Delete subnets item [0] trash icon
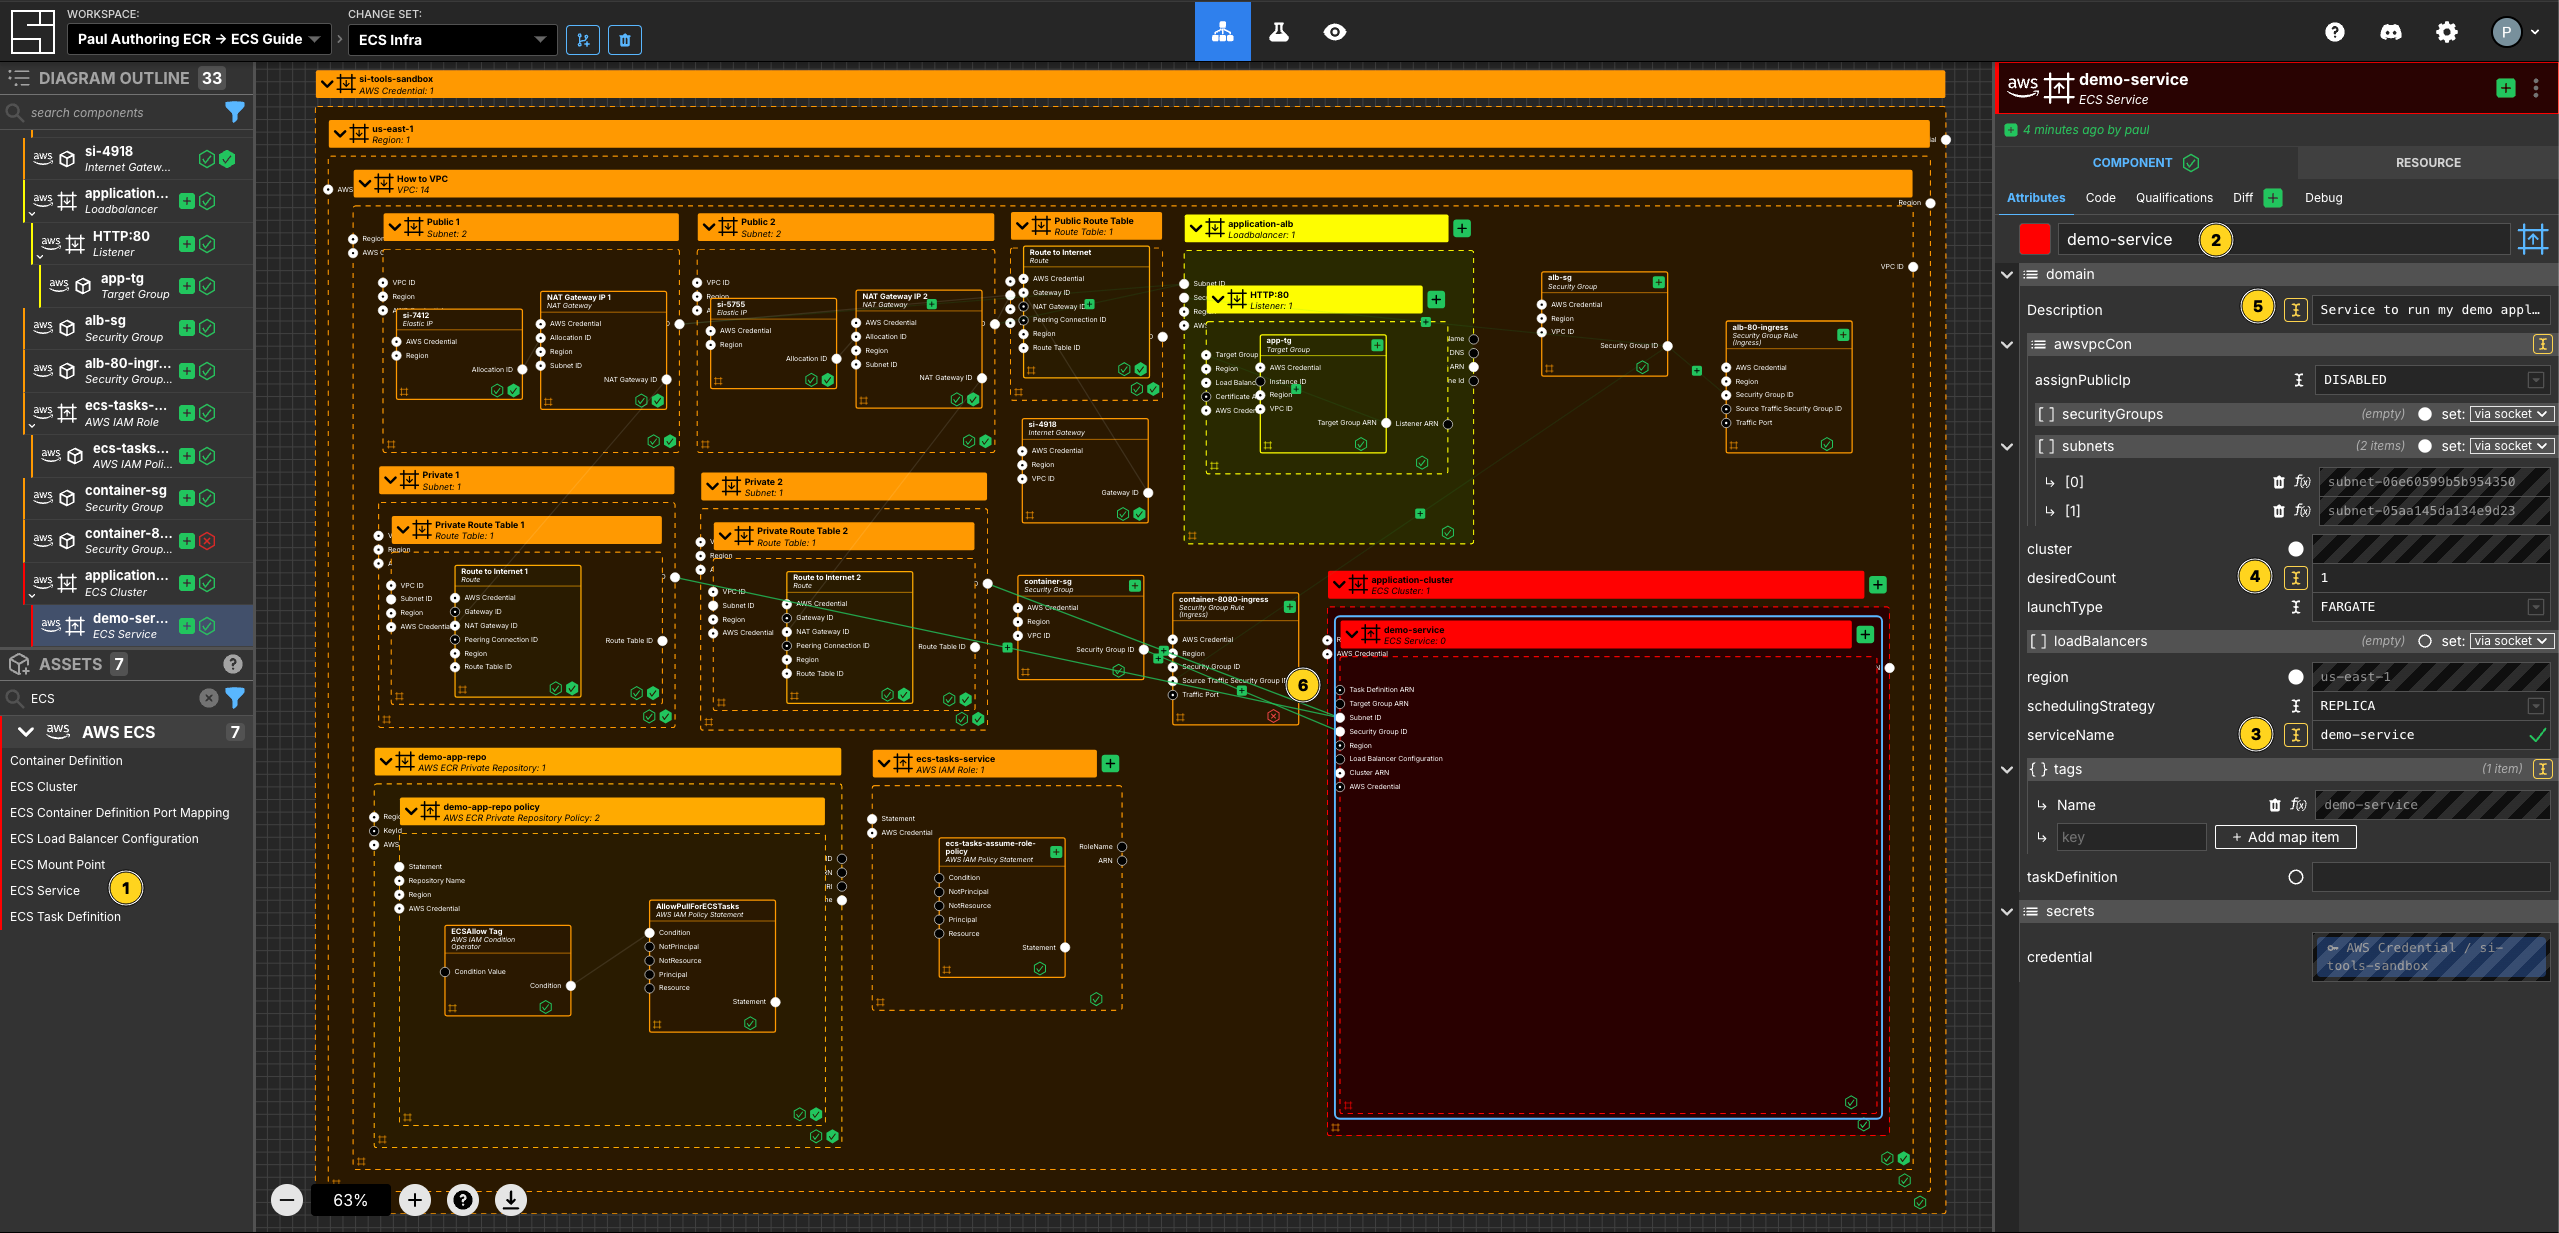This screenshot has height=1233, width=2559. (2278, 482)
